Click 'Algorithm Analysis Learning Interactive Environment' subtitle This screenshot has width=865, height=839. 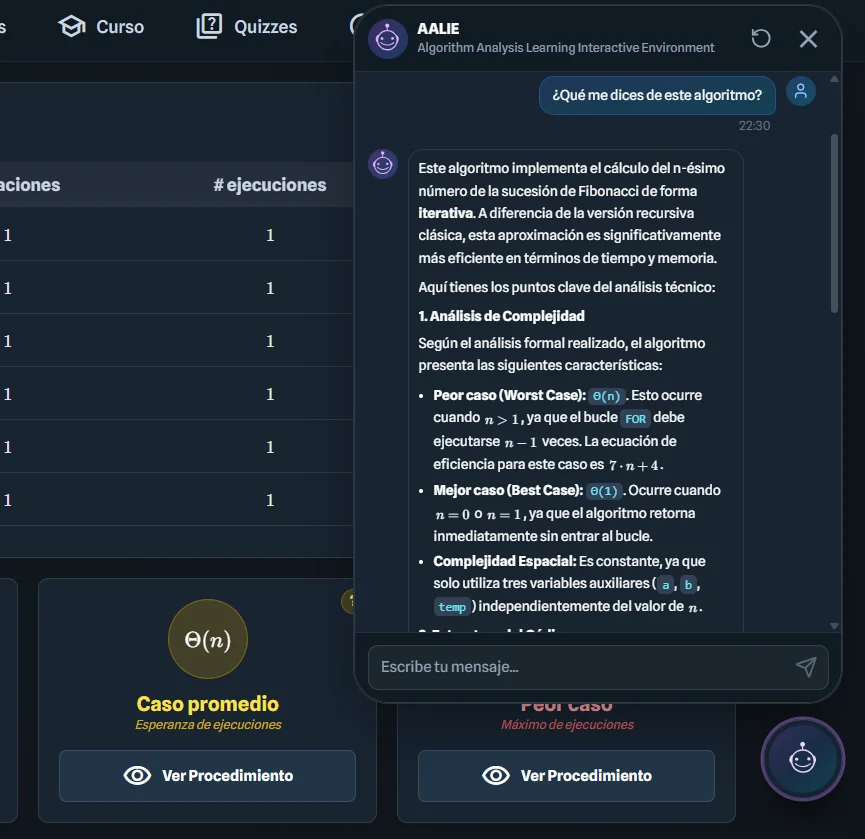[566, 47]
